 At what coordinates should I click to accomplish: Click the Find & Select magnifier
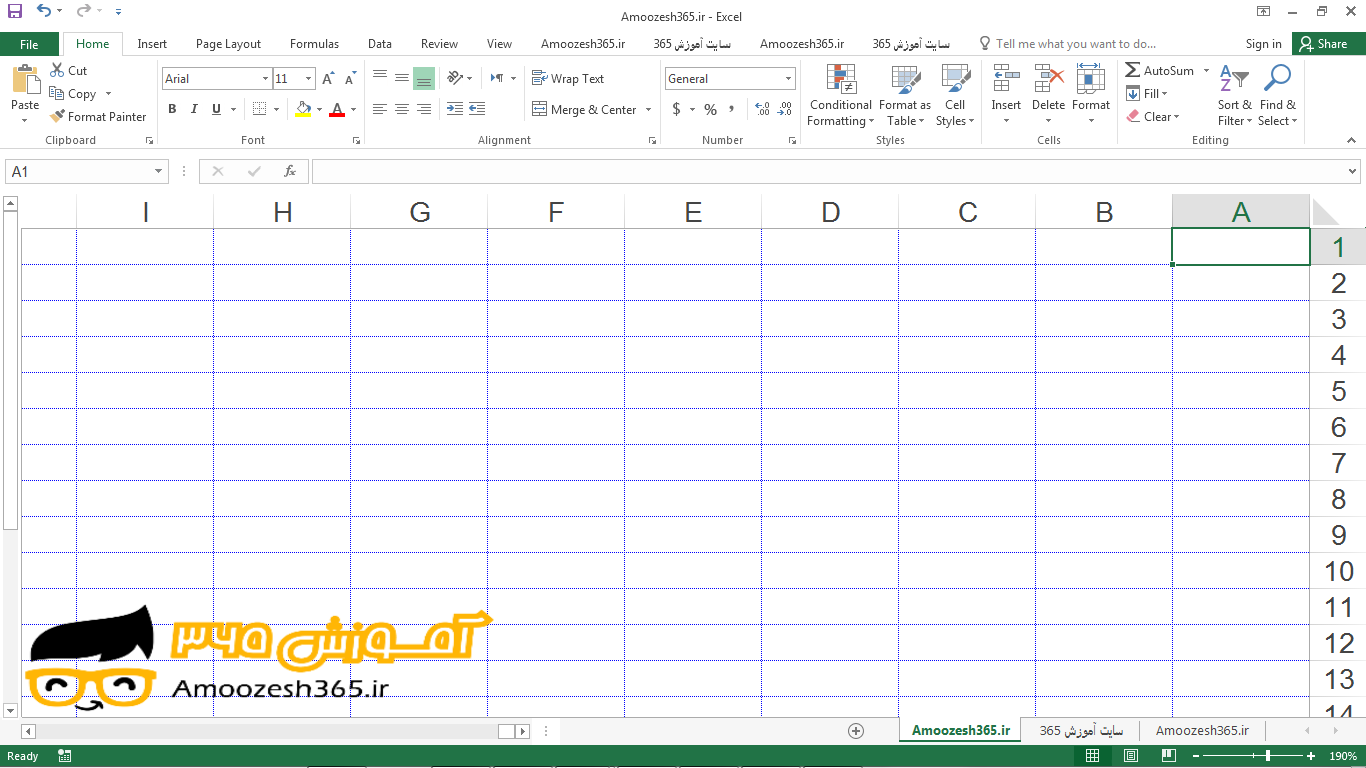point(1277,79)
